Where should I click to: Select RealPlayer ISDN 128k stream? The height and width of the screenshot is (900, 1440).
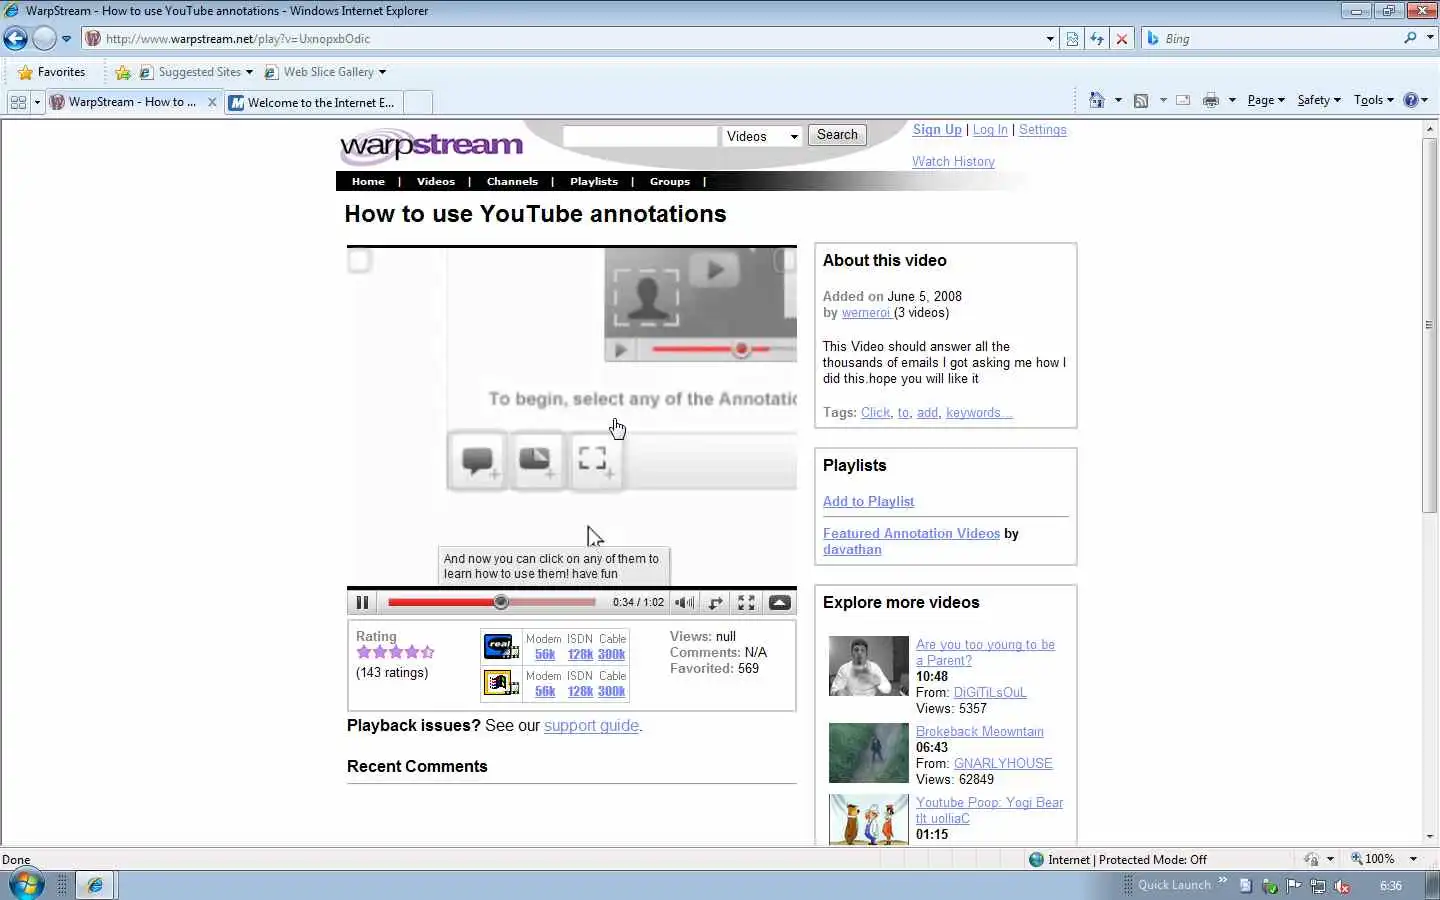pyautogui.click(x=580, y=654)
